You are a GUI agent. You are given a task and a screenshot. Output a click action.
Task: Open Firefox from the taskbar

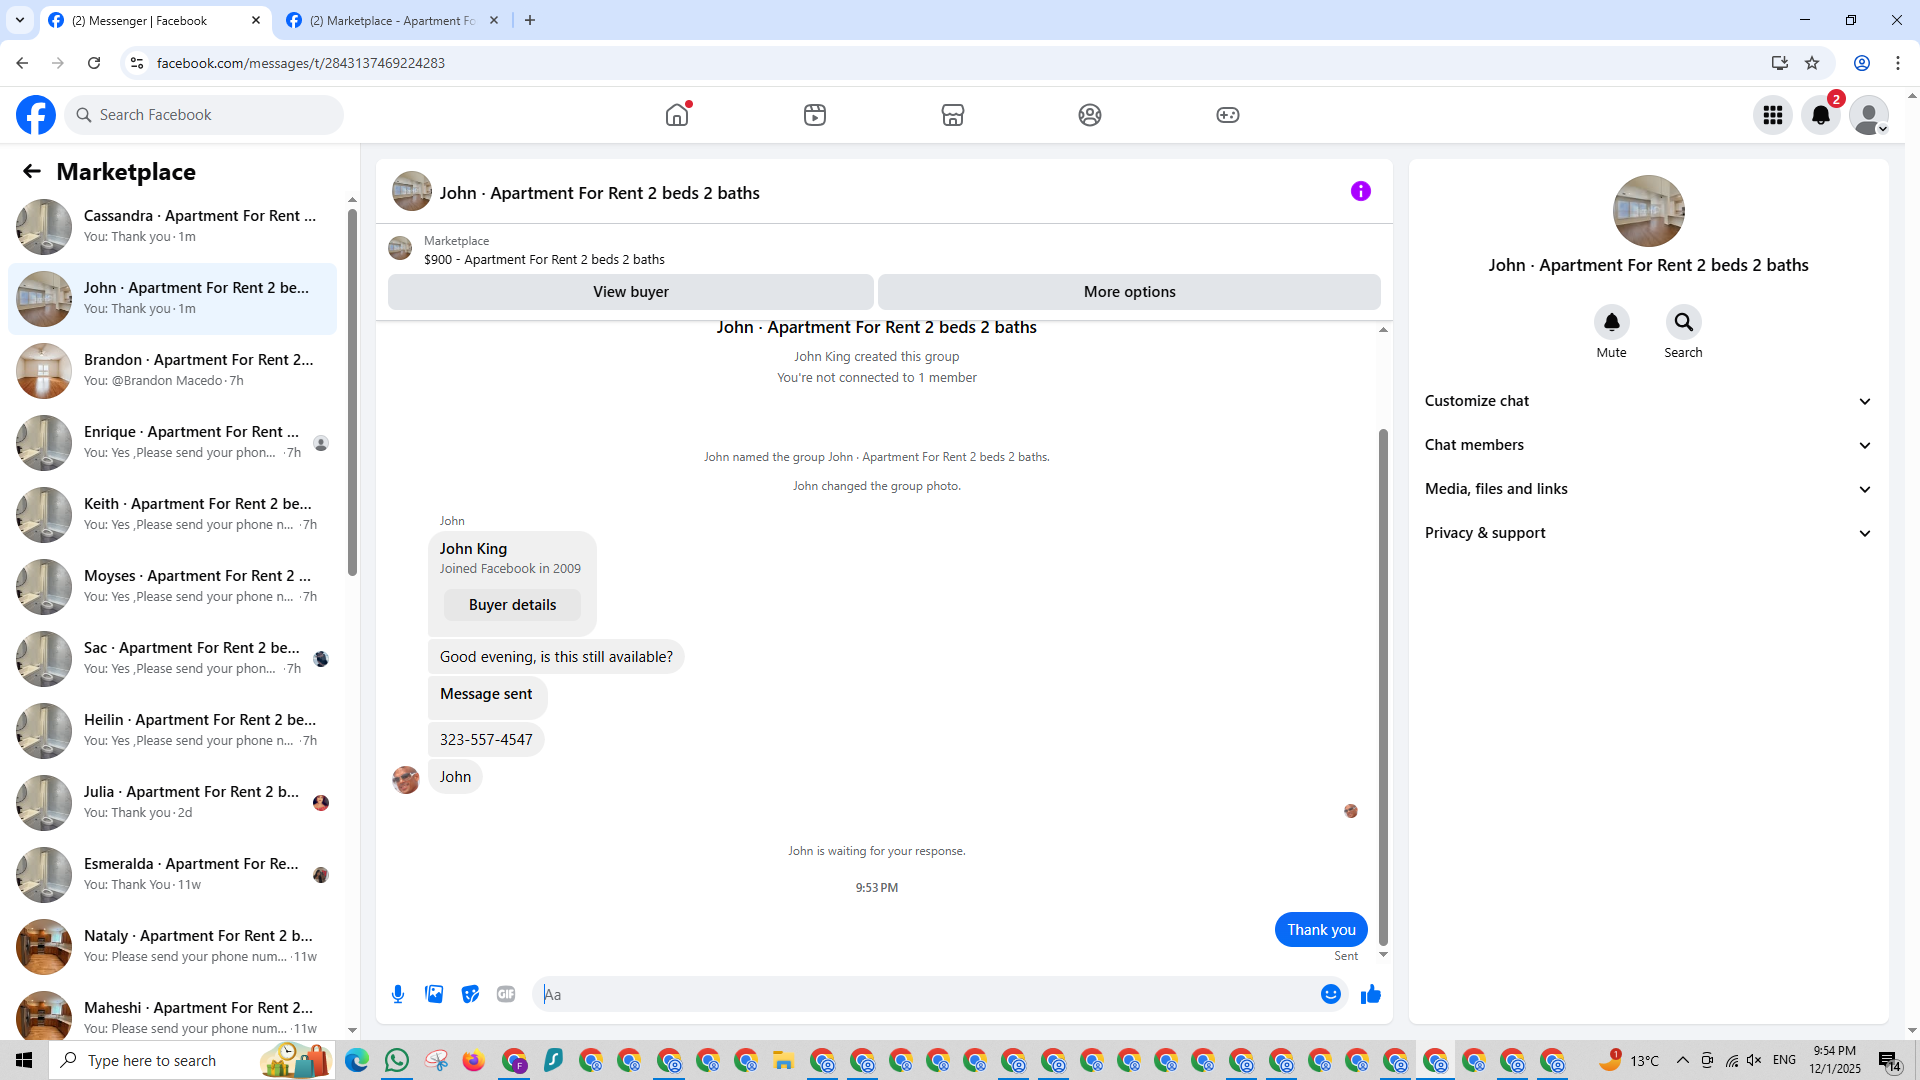474,1060
